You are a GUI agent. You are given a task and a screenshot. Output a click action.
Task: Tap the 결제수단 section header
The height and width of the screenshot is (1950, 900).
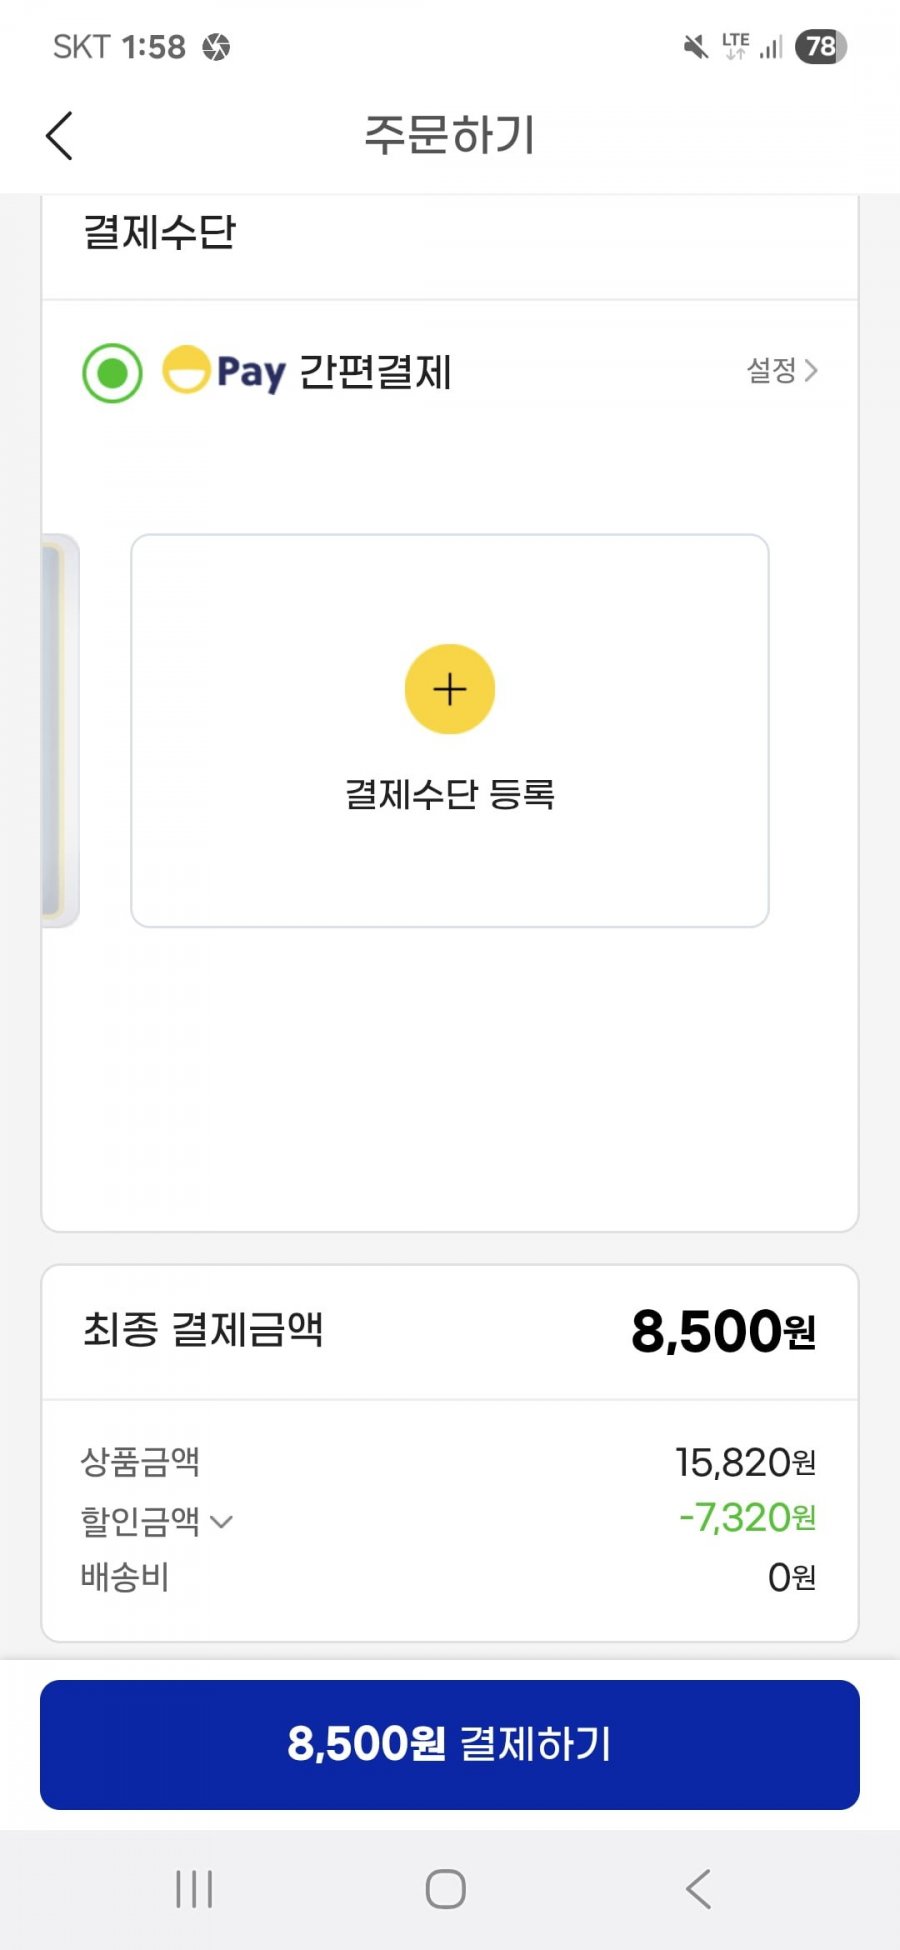tap(160, 233)
